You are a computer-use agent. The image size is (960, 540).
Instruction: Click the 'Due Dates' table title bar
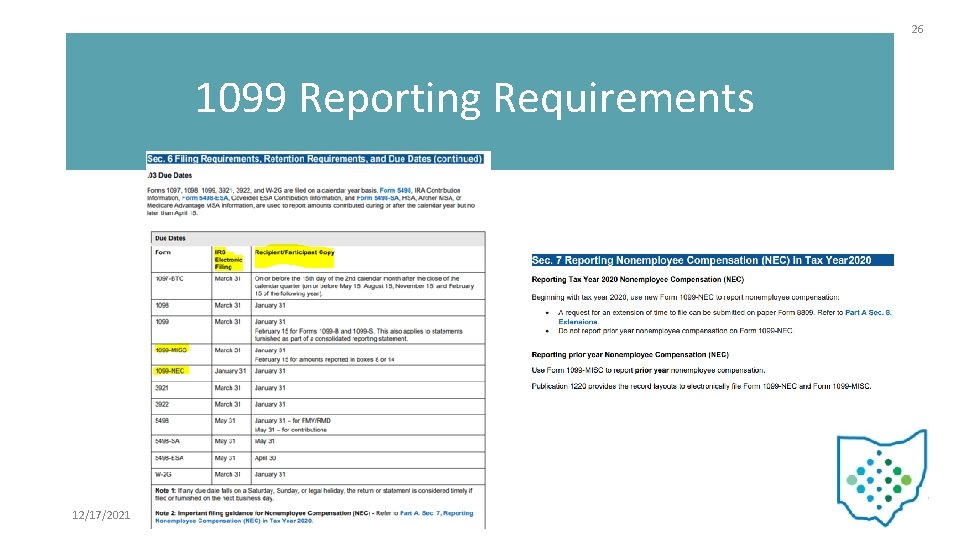click(318, 238)
